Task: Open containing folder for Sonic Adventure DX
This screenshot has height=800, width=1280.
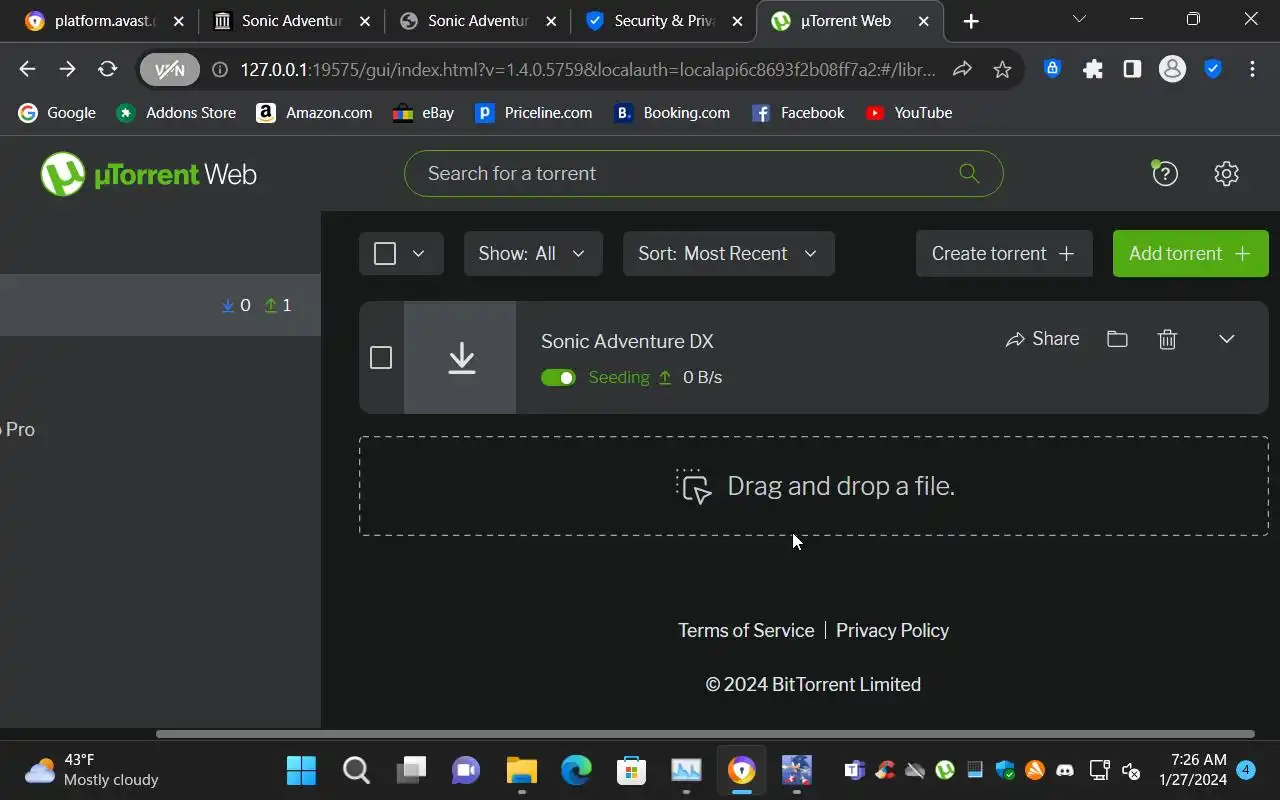Action: pyautogui.click(x=1117, y=339)
